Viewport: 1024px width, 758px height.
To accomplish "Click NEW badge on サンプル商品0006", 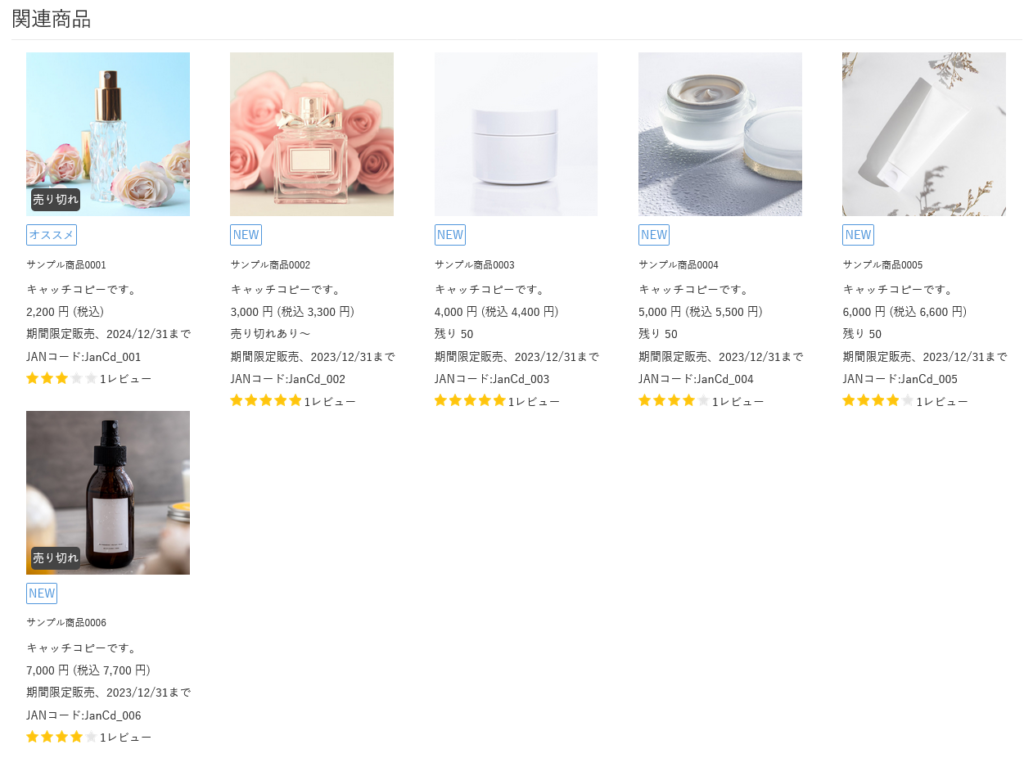I will click(41, 593).
